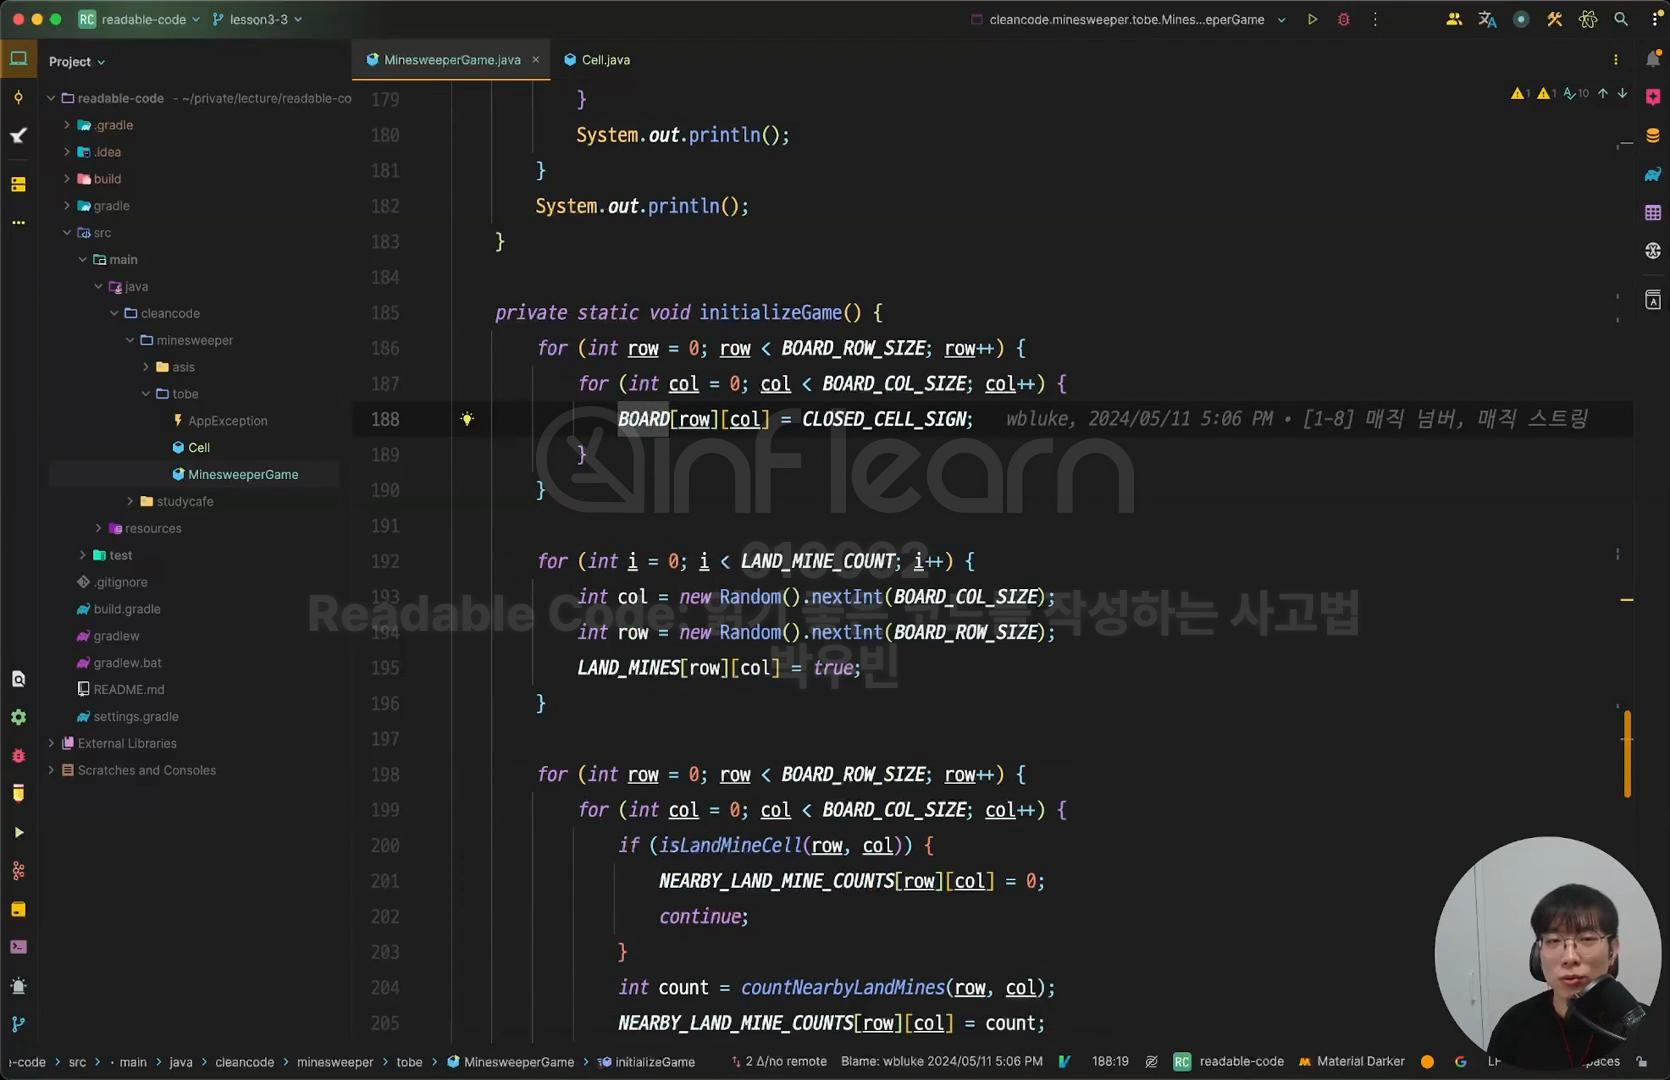Expand the test folder
Viewport: 1670px width, 1080px height.
click(x=83, y=555)
